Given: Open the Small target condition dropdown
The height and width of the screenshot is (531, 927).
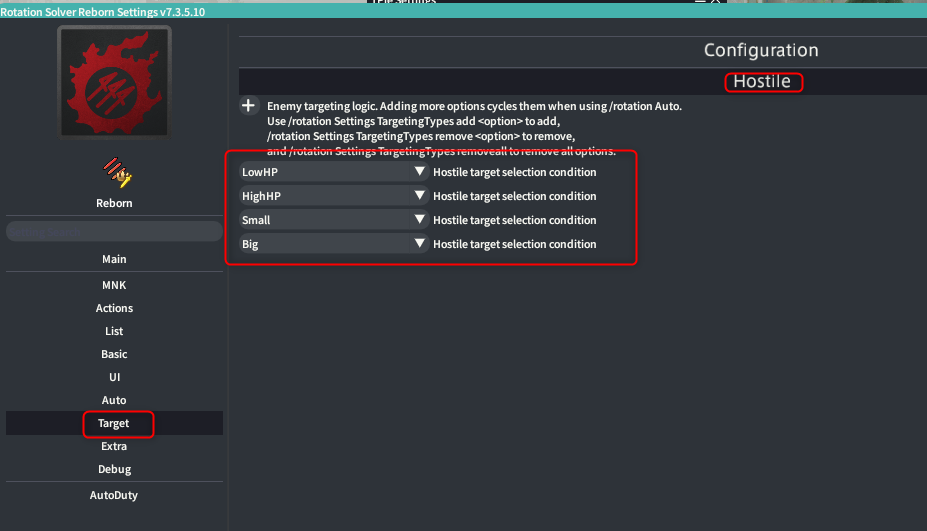Looking at the screenshot, I should [x=334, y=220].
